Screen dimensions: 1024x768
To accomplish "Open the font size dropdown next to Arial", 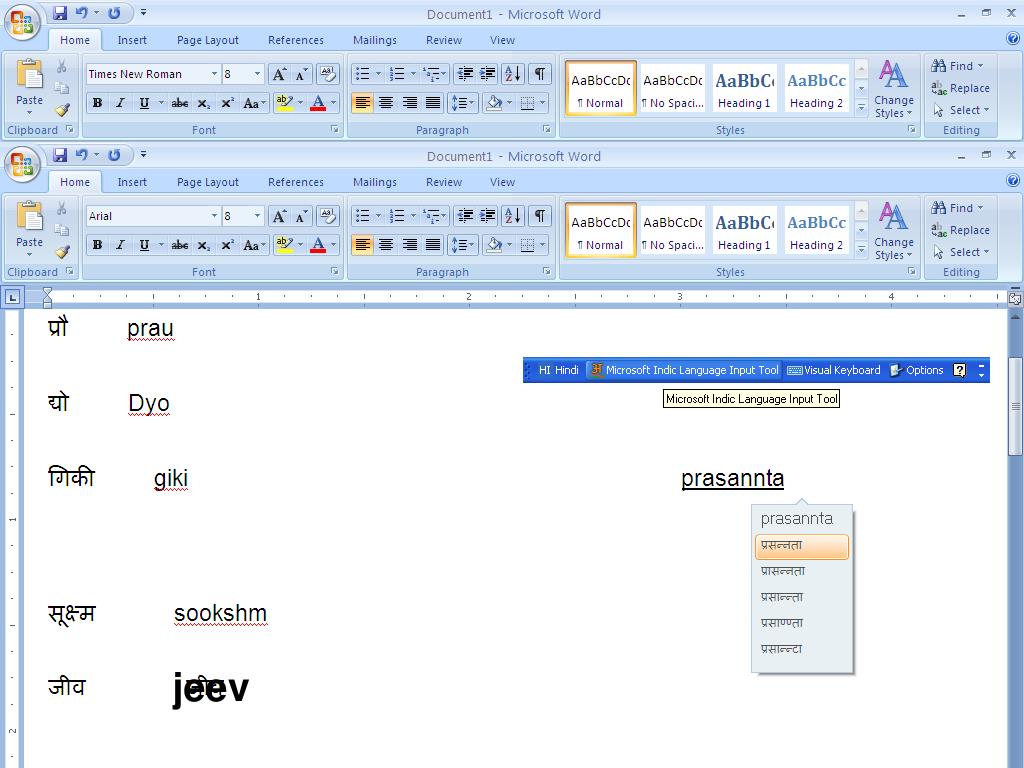I will (x=257, y=216).
